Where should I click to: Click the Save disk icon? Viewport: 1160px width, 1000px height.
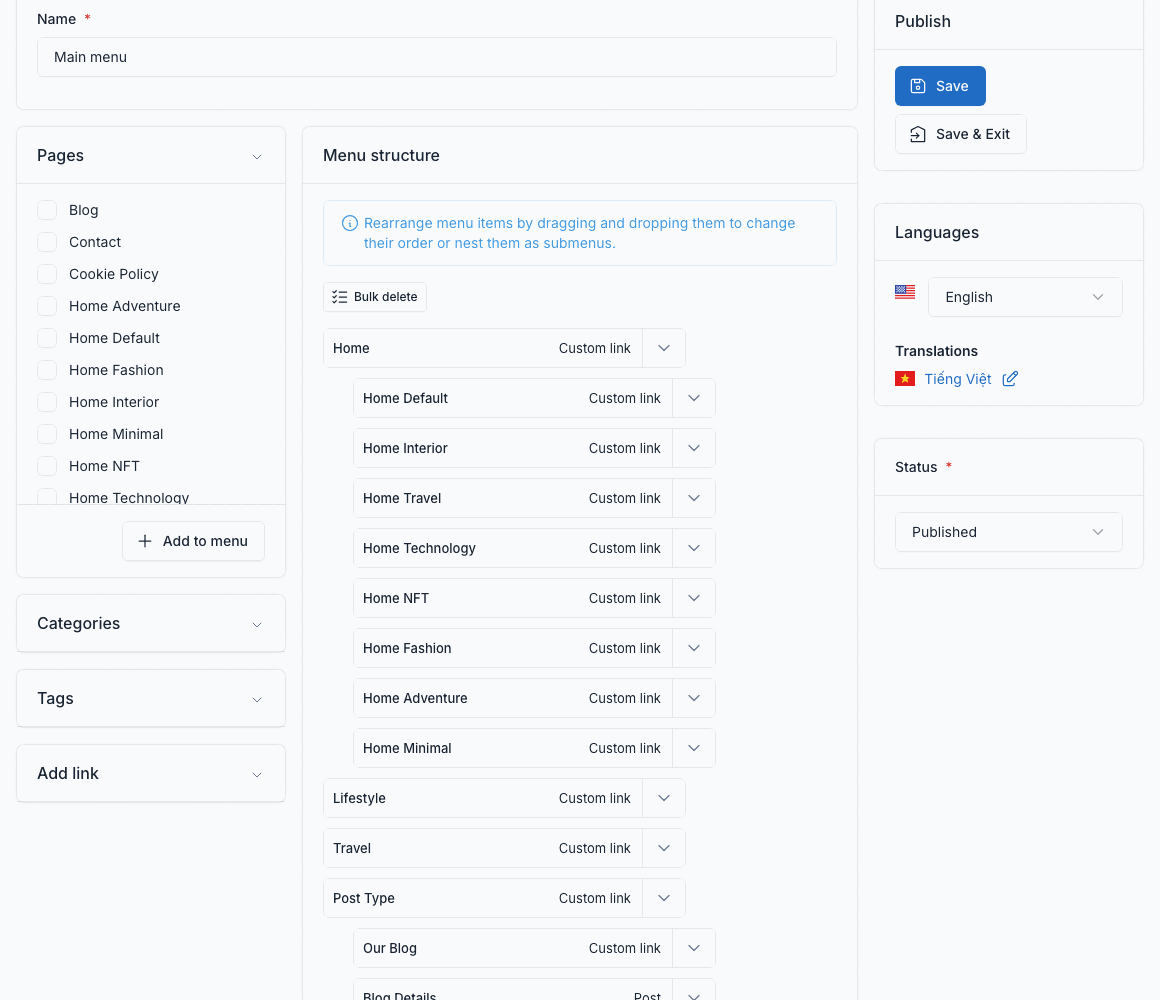917,86
